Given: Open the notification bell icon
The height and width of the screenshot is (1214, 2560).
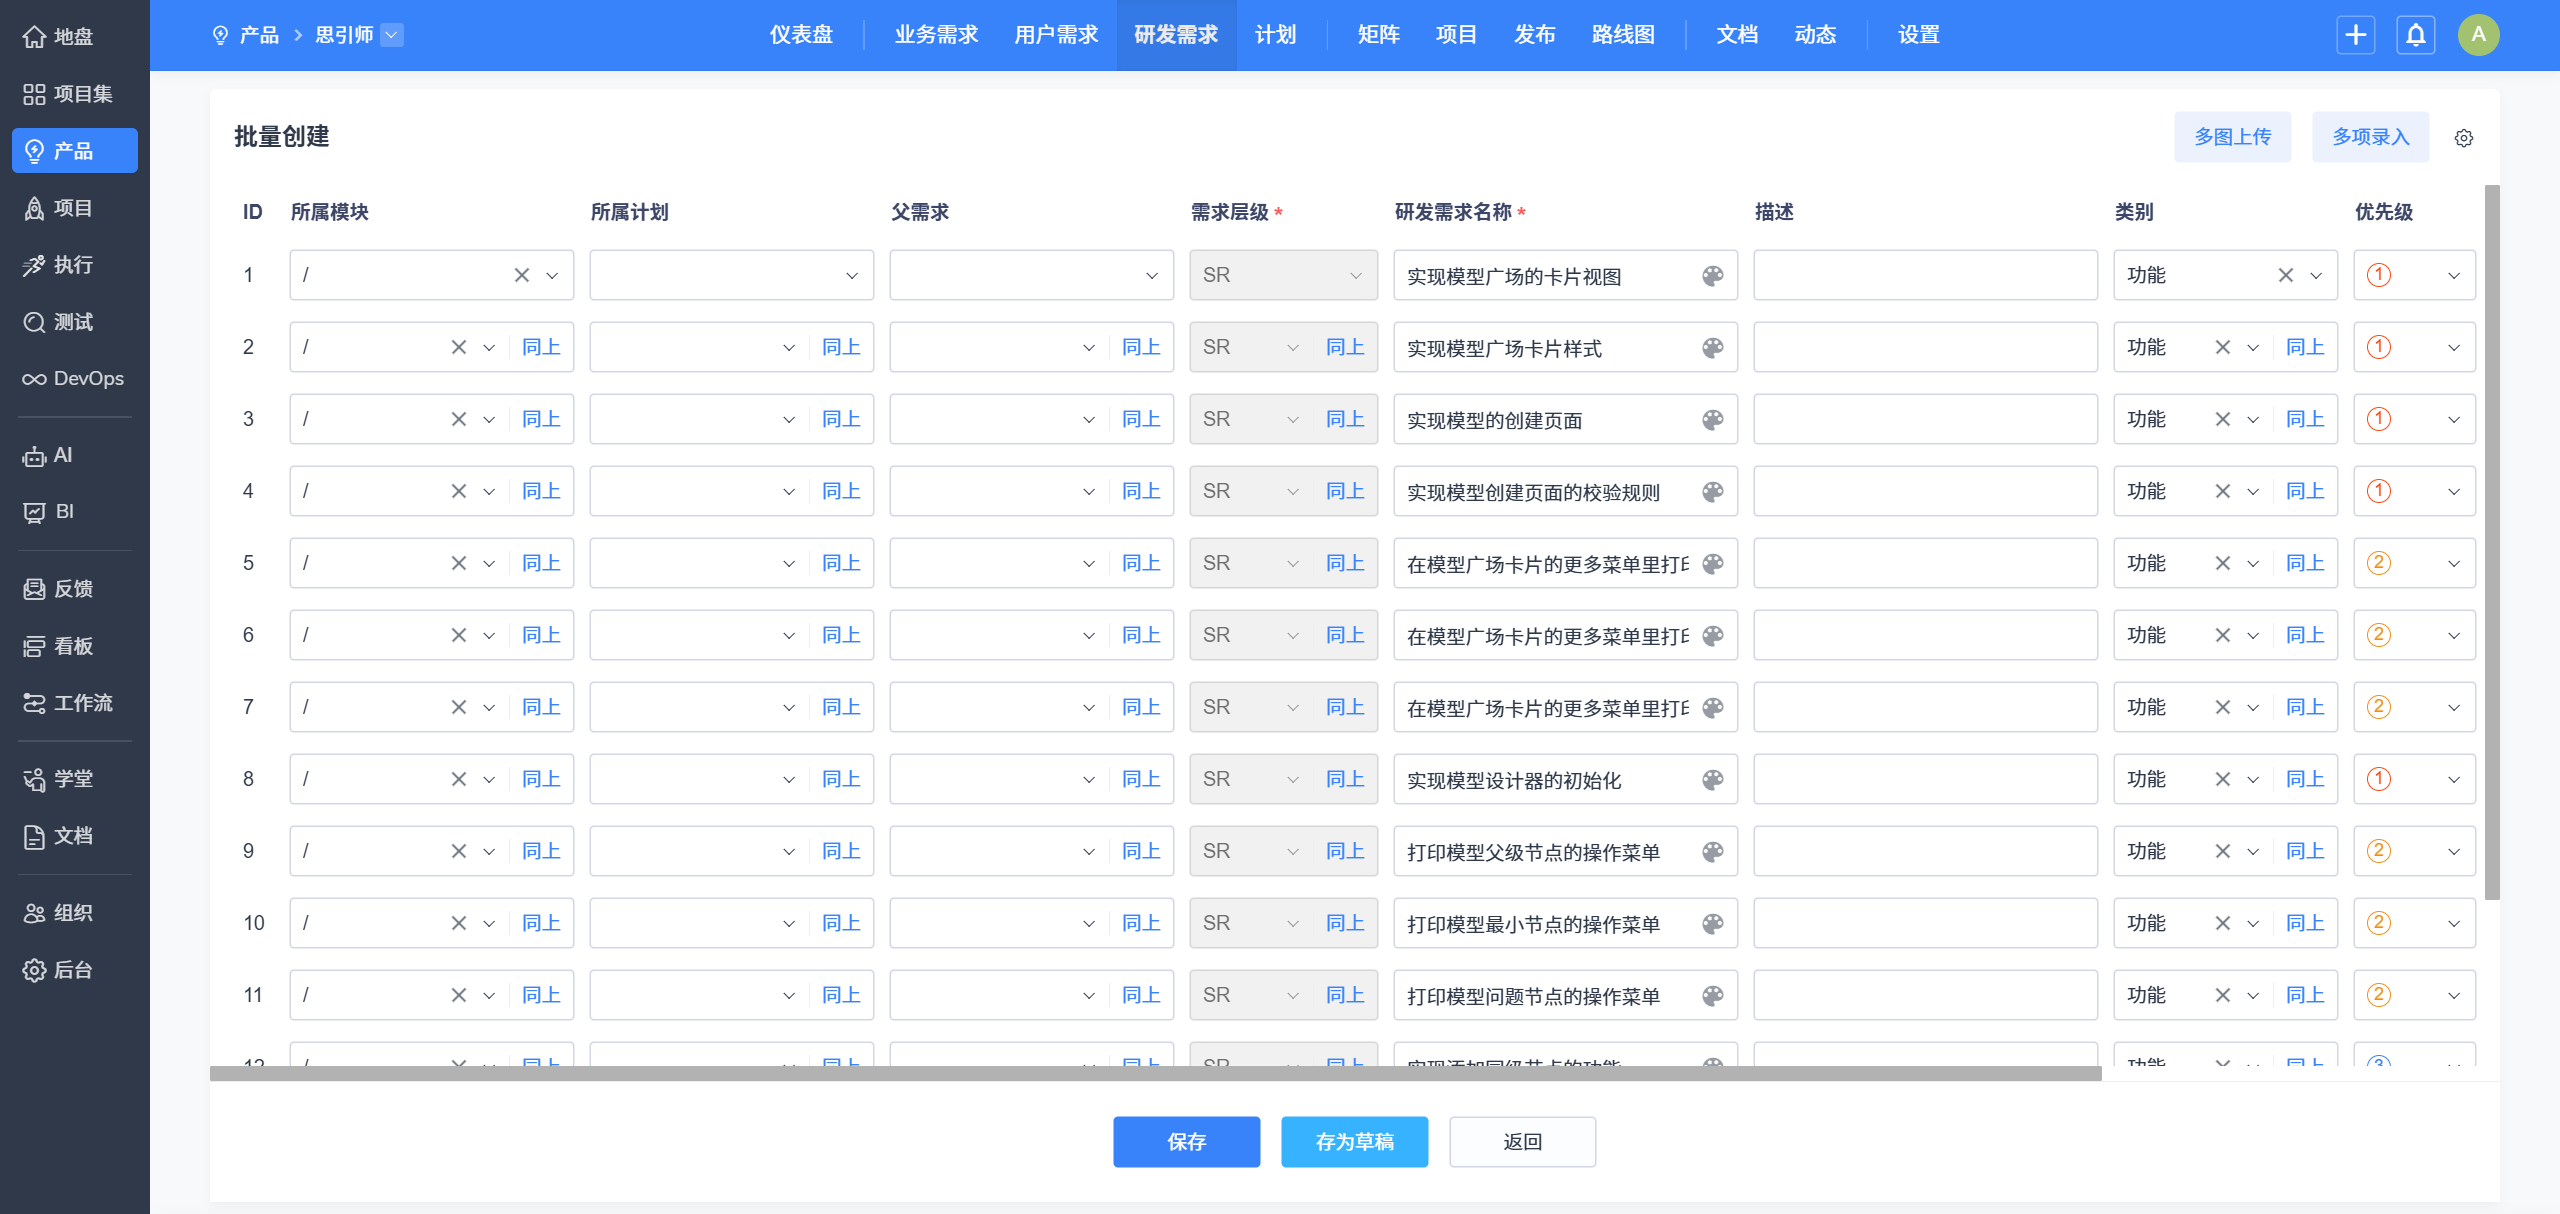Looking at the screenshot, I should click(2415, 35).
